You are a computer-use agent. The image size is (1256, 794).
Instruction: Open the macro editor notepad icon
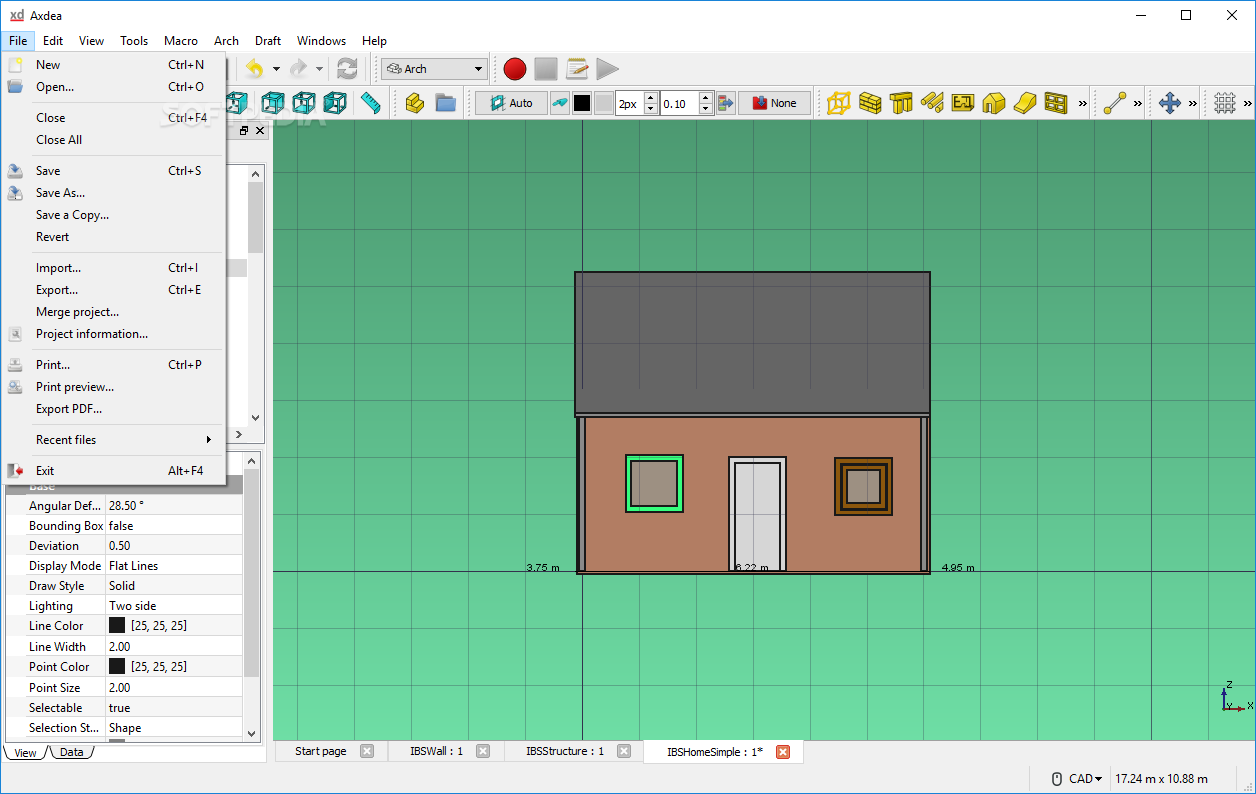[x=577, y=69]
